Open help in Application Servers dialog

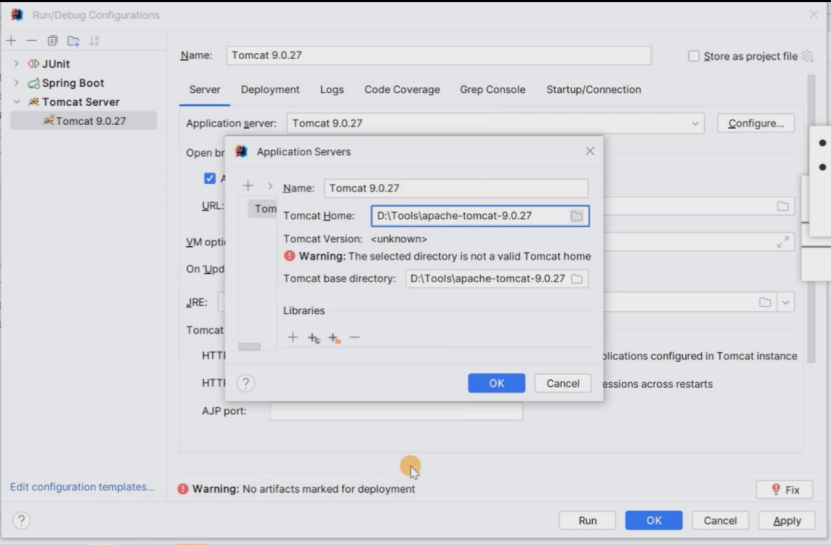tap(245, 383)
